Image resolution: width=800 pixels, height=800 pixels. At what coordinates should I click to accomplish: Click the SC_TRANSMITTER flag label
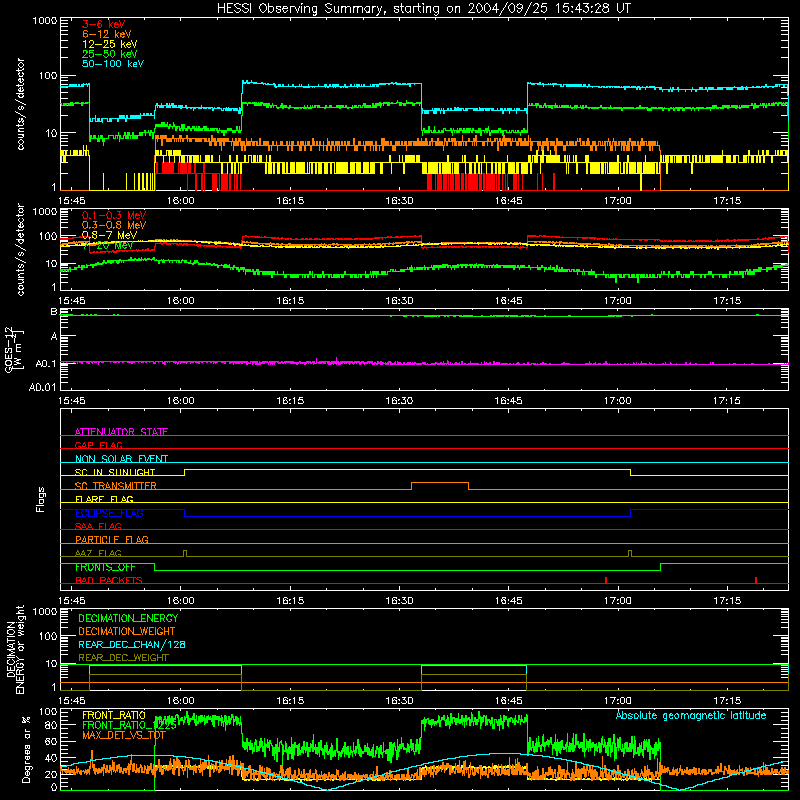pyautogui.click(x=116, y=485)
